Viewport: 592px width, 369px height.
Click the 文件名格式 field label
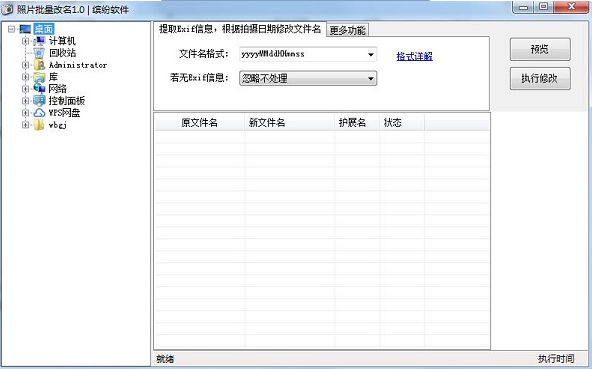click(x=204, y=54)
